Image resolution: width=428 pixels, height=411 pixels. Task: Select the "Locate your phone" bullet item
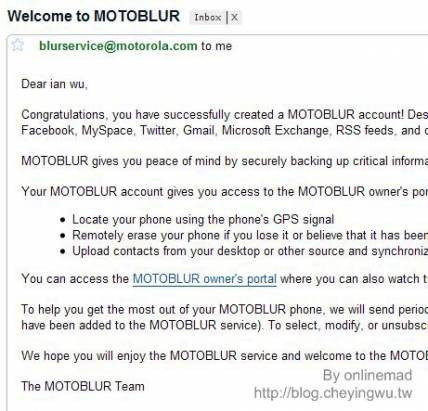(x=203, y=220)
